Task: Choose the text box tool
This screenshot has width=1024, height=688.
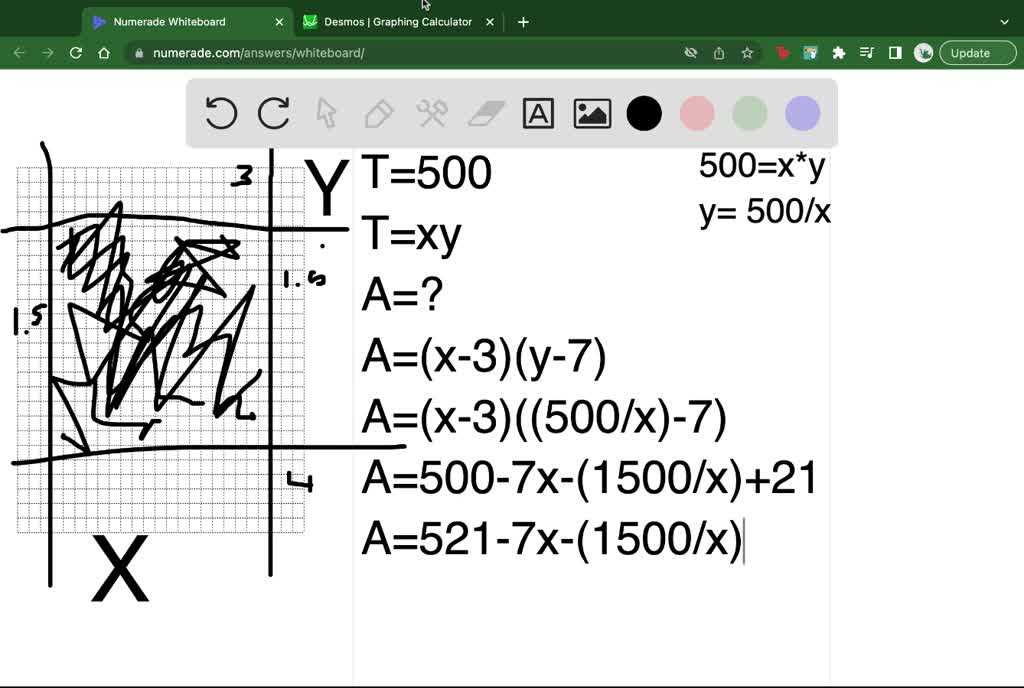Action: (x=538, y=113)
